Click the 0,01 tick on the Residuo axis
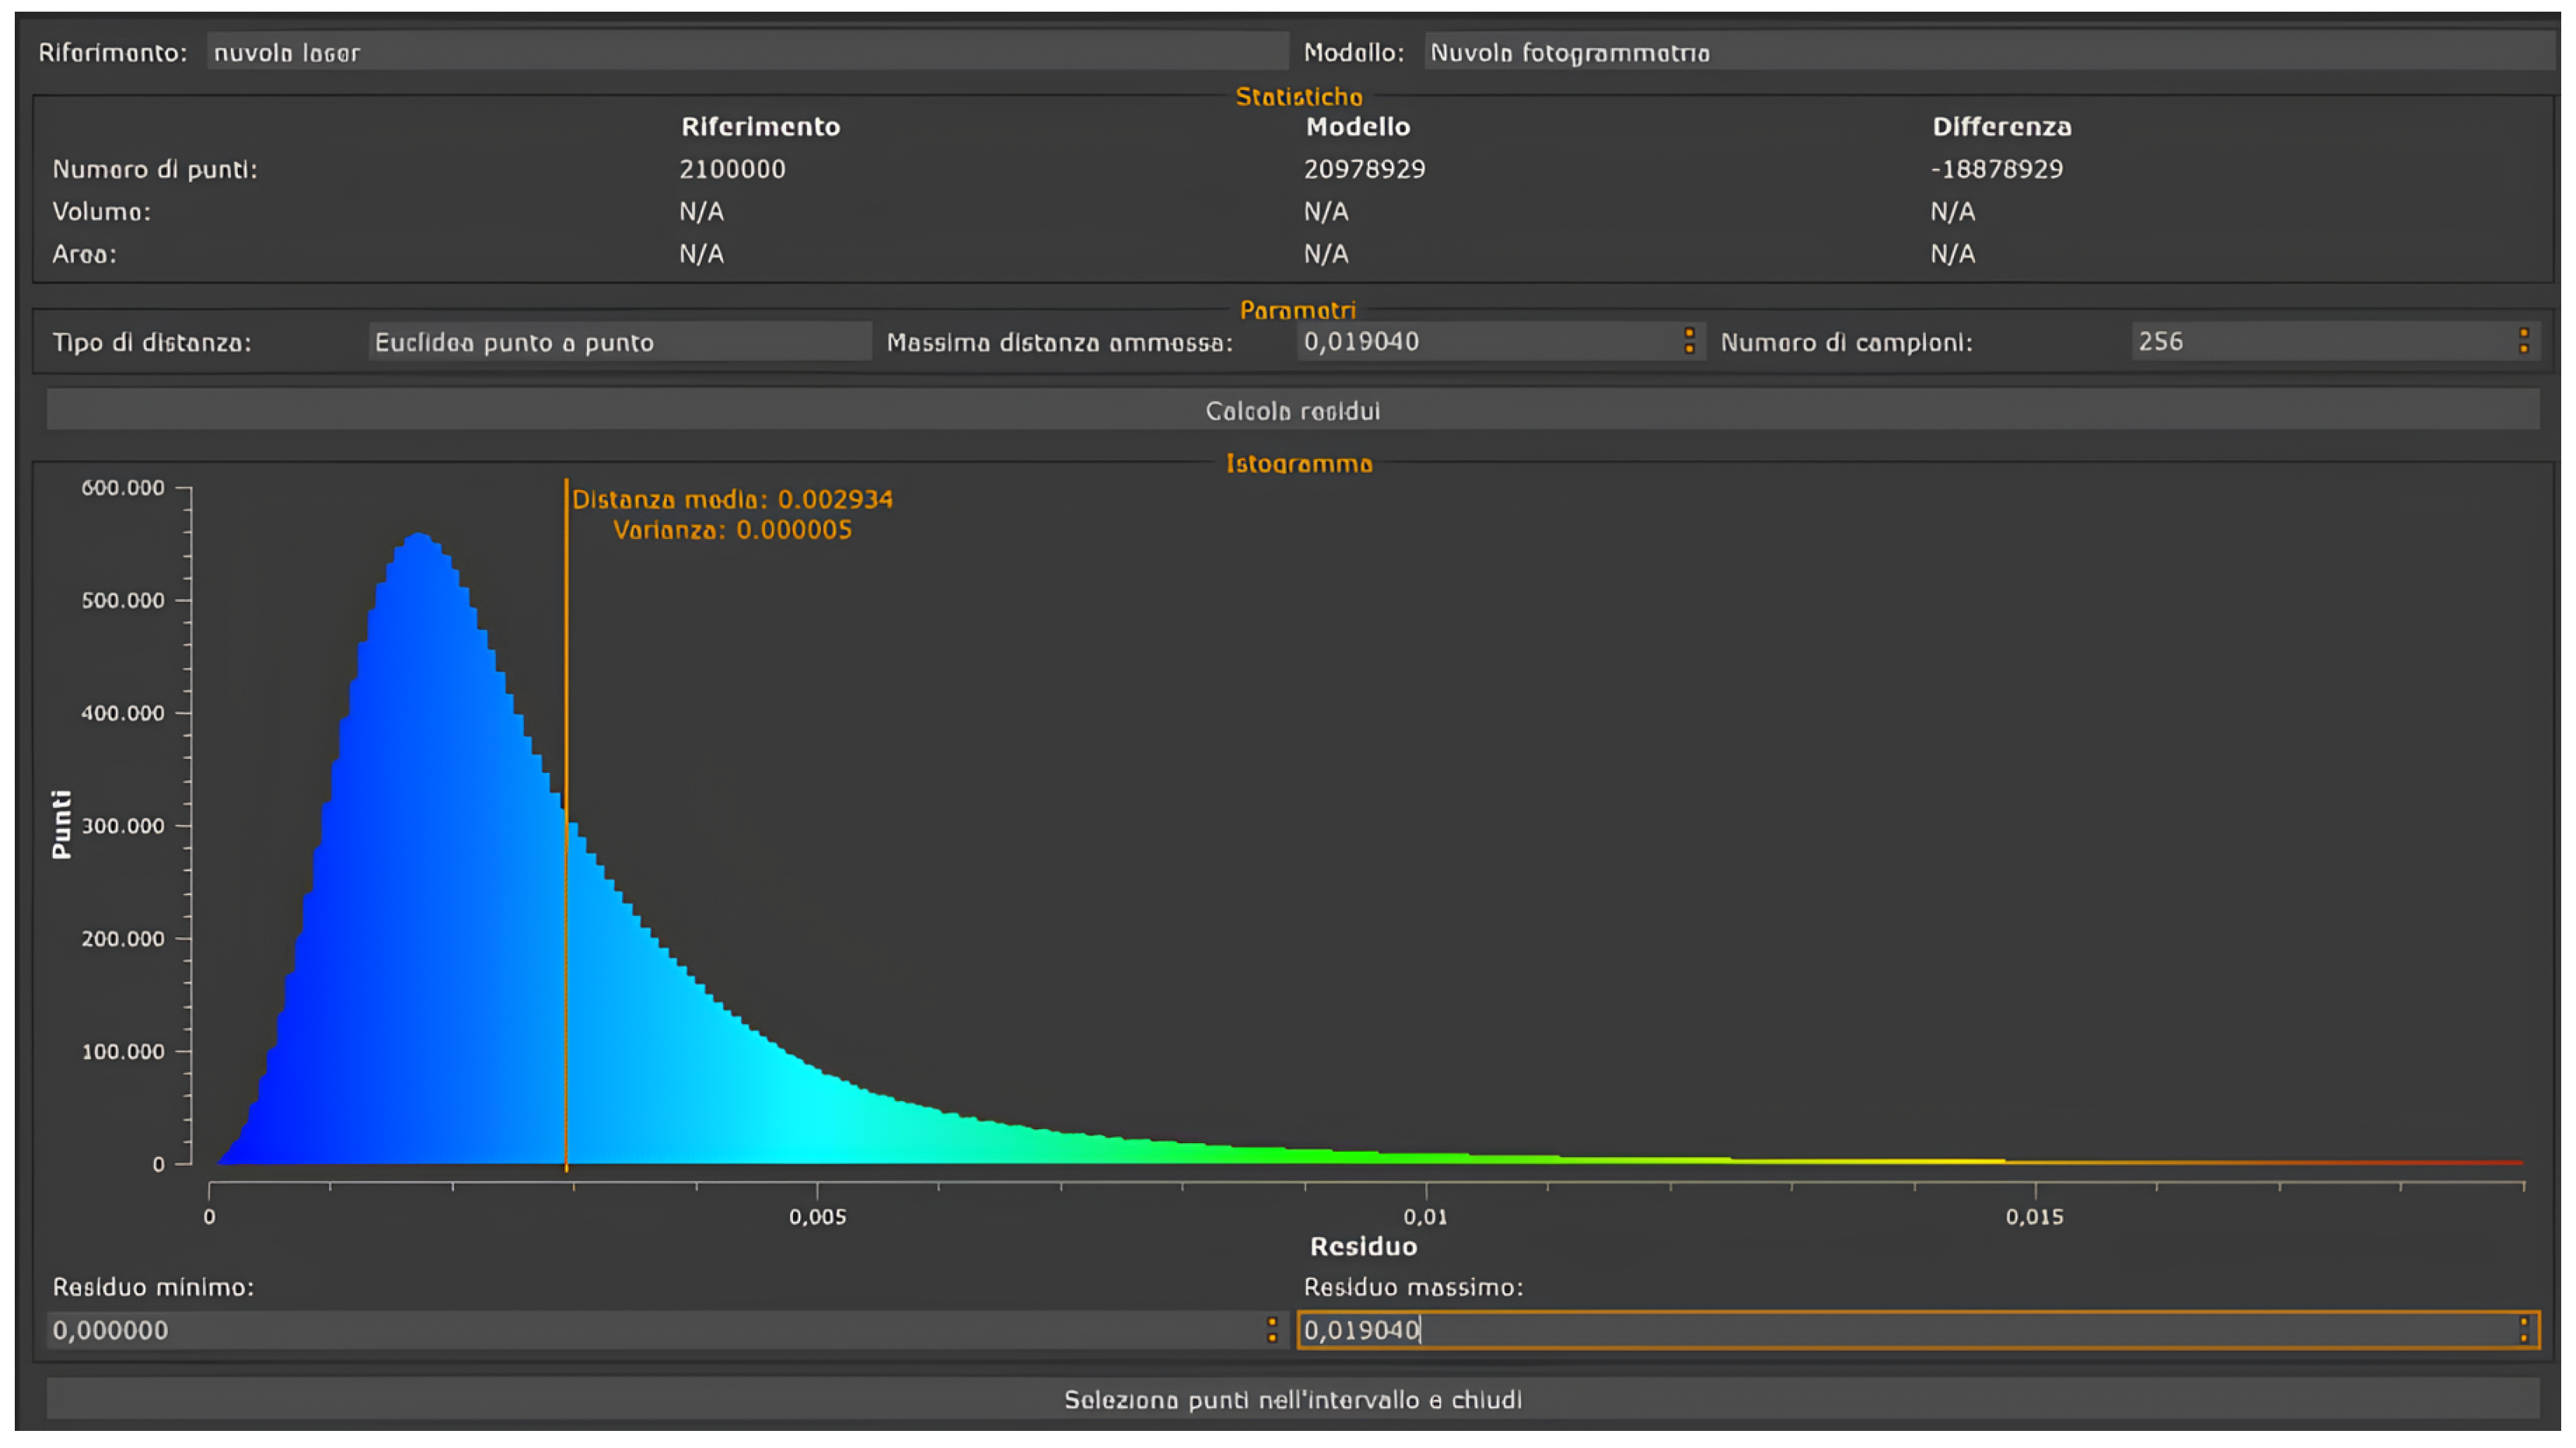 pyautogui.click(x=1425, y=1216)
